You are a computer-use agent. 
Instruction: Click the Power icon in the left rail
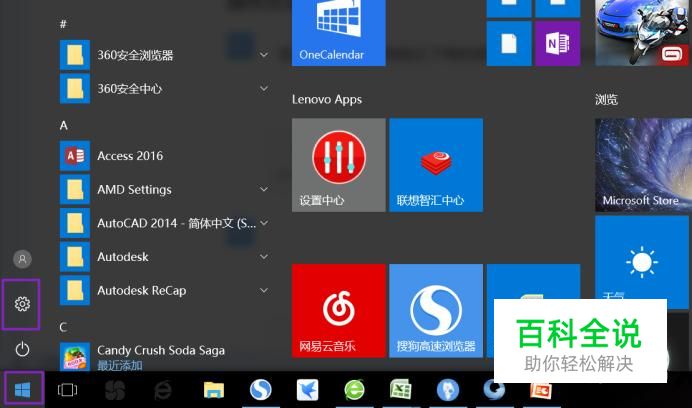[22, 349]
